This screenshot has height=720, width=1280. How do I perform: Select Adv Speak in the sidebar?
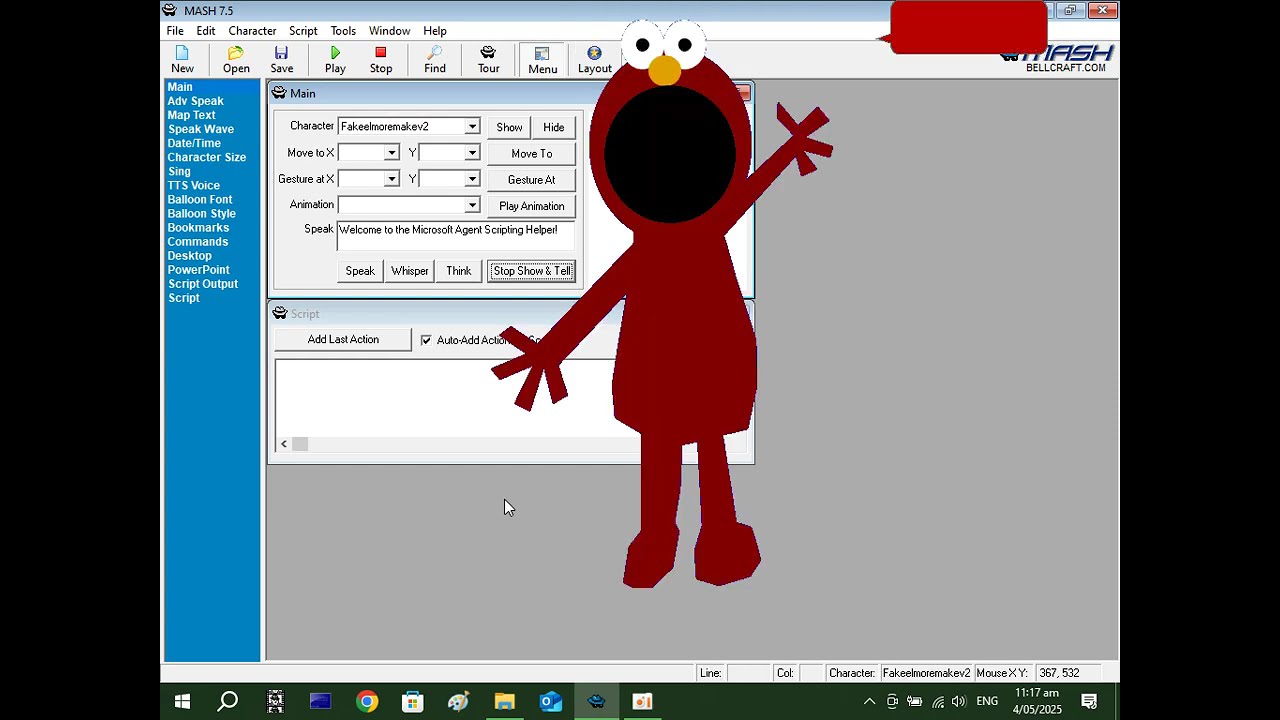click(196, 101)
